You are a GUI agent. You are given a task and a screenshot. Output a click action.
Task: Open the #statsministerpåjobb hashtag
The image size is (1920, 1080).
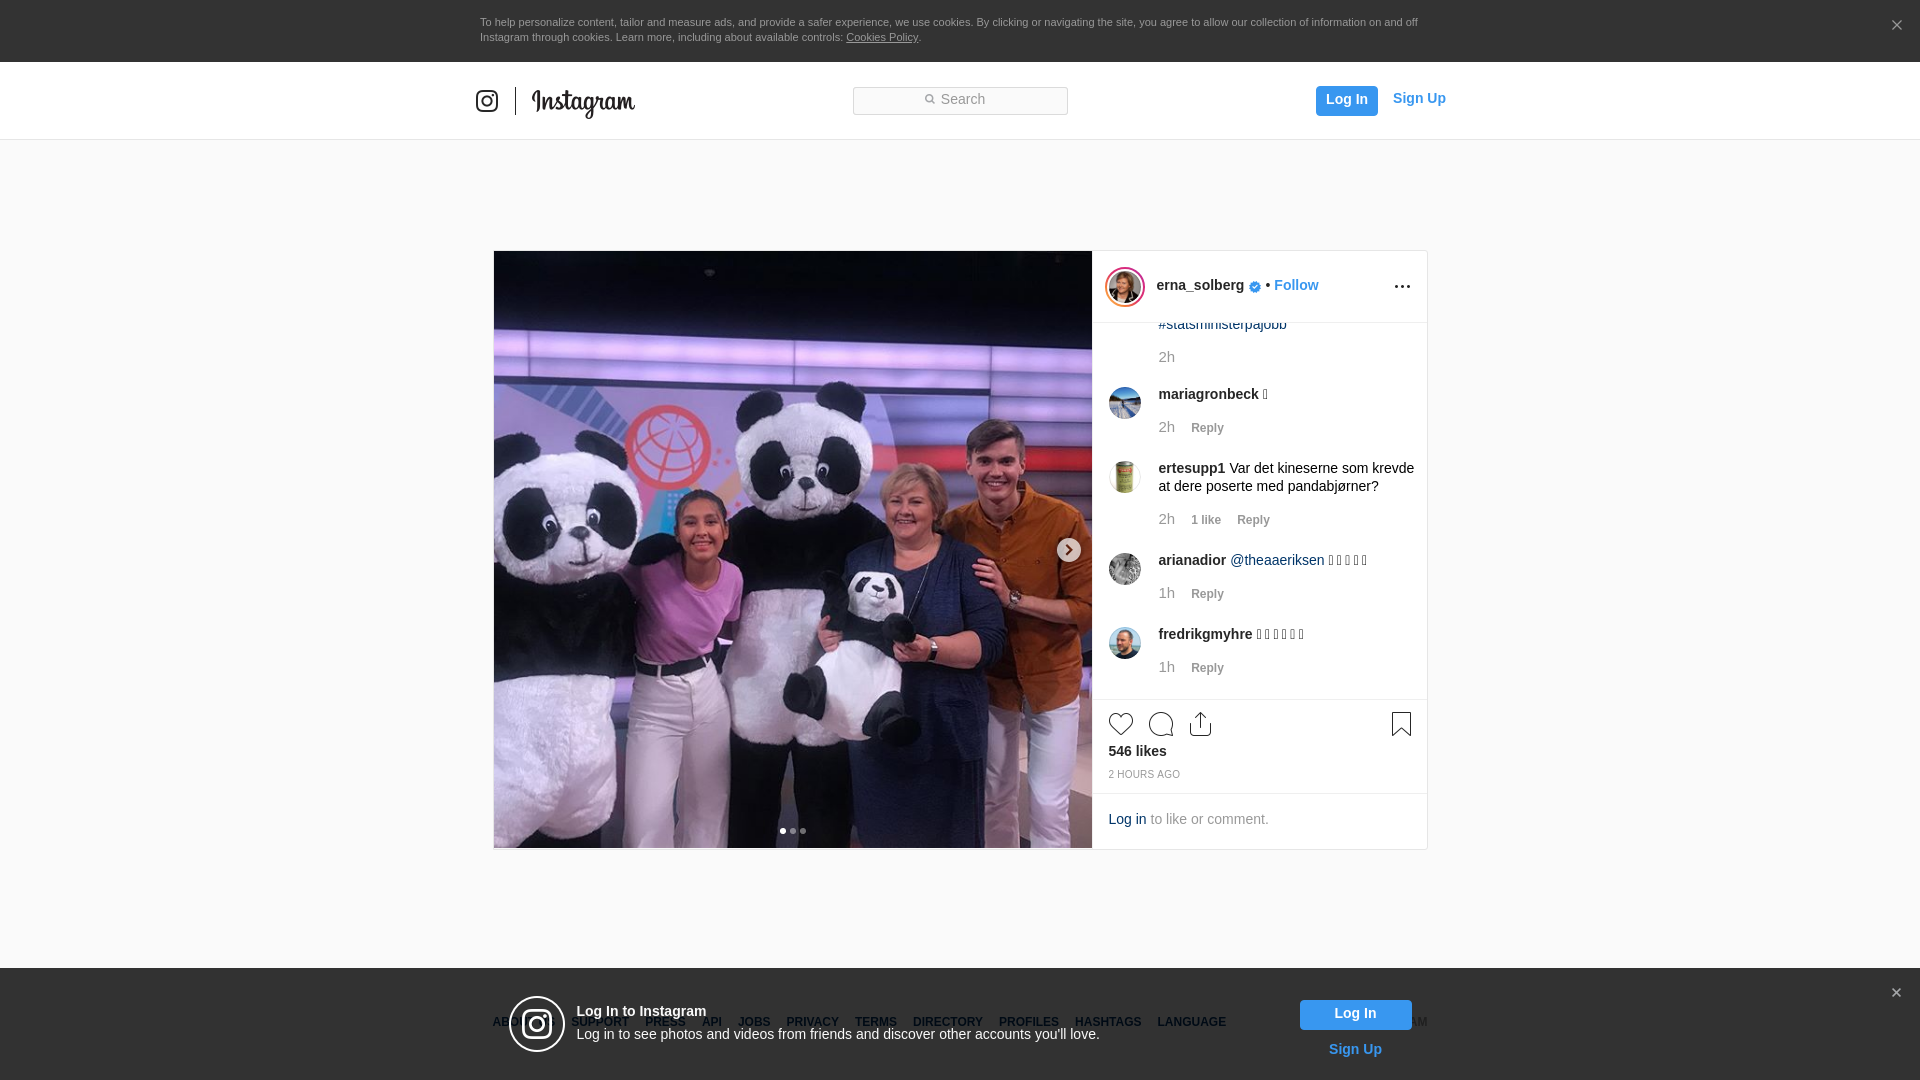(x=1222, y=326)
